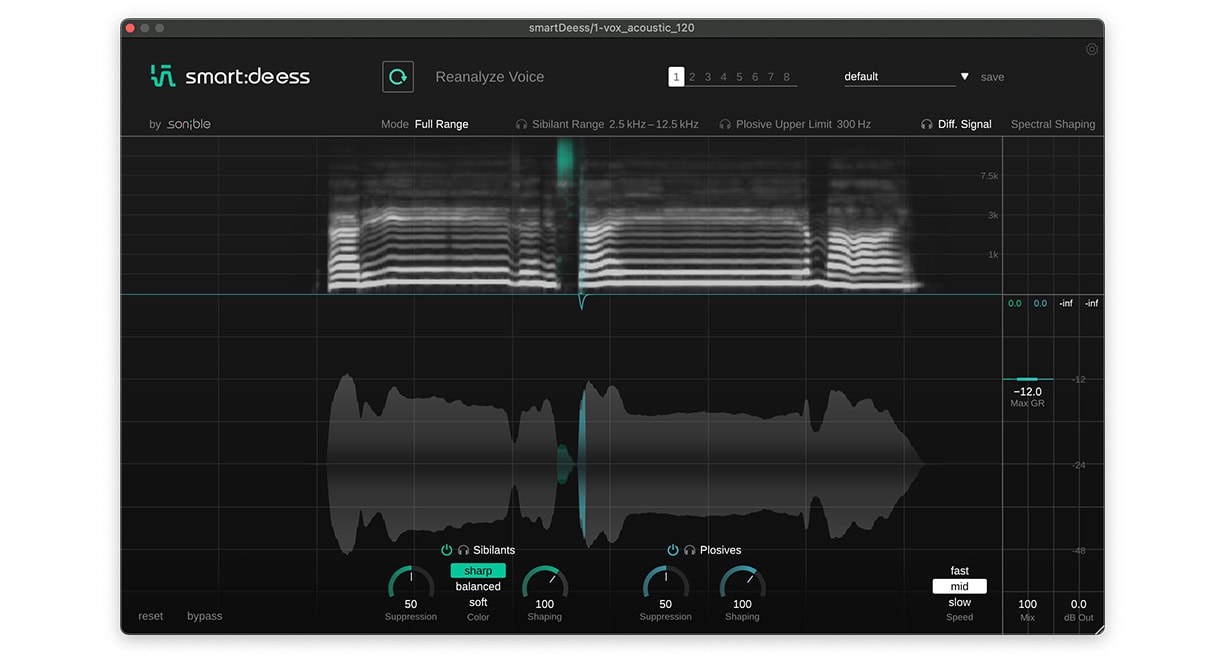Image resolution: width=1232 pixels, height=661 pixels.
Task: Click the Max GR -12.0 slider handle
Action: coord(1028,380)
